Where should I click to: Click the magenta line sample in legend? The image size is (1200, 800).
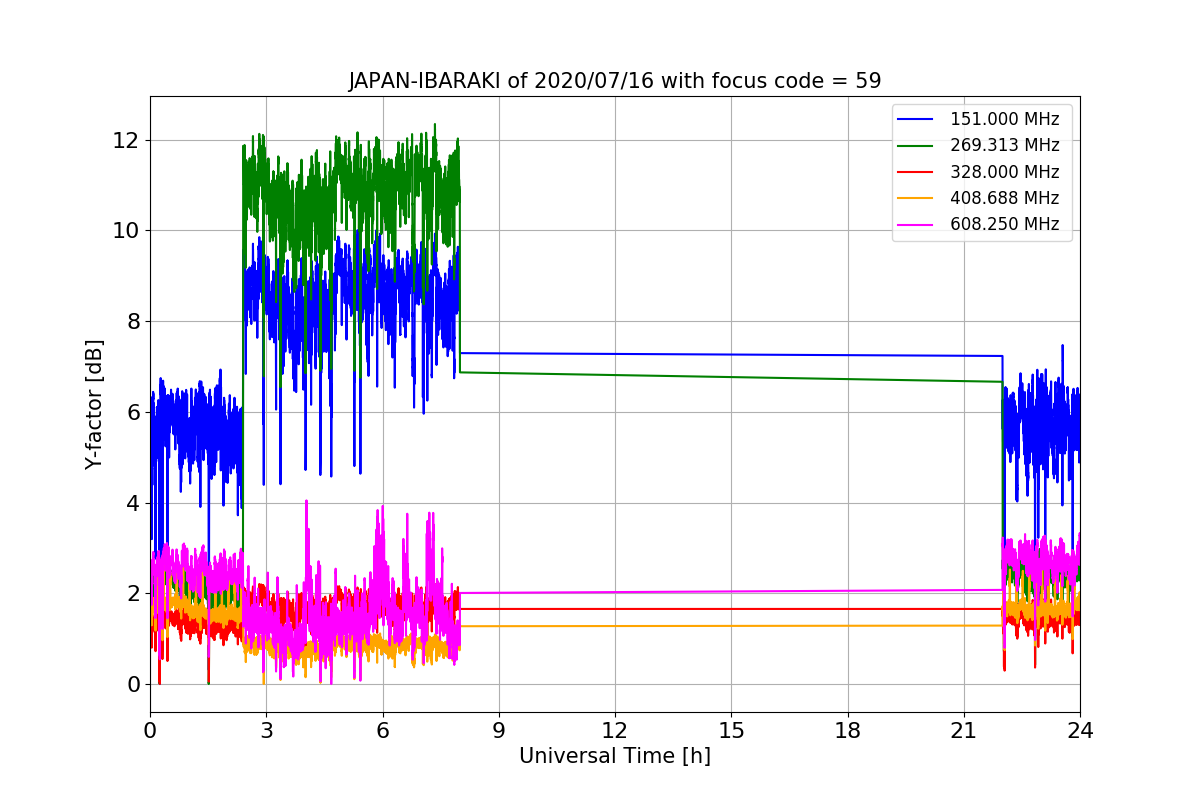point(917,225)
